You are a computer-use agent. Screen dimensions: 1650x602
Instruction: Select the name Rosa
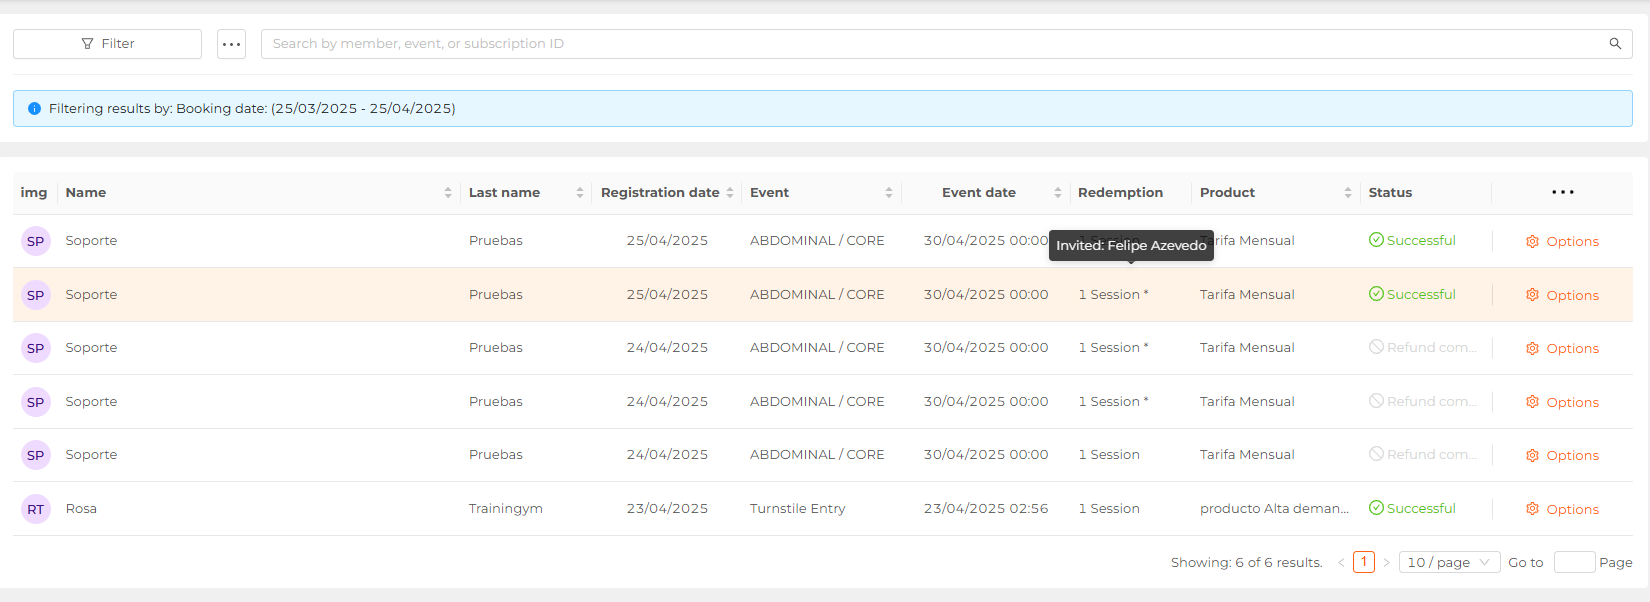tap(81, 509)
